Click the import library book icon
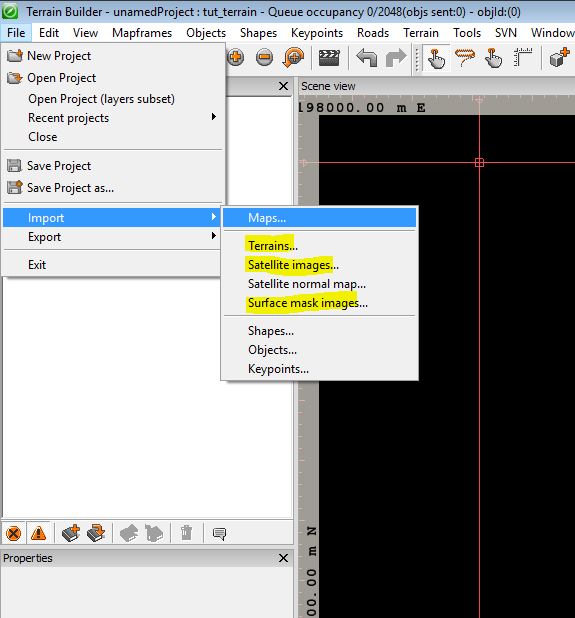The image size is (575, 618). (96, 533)
